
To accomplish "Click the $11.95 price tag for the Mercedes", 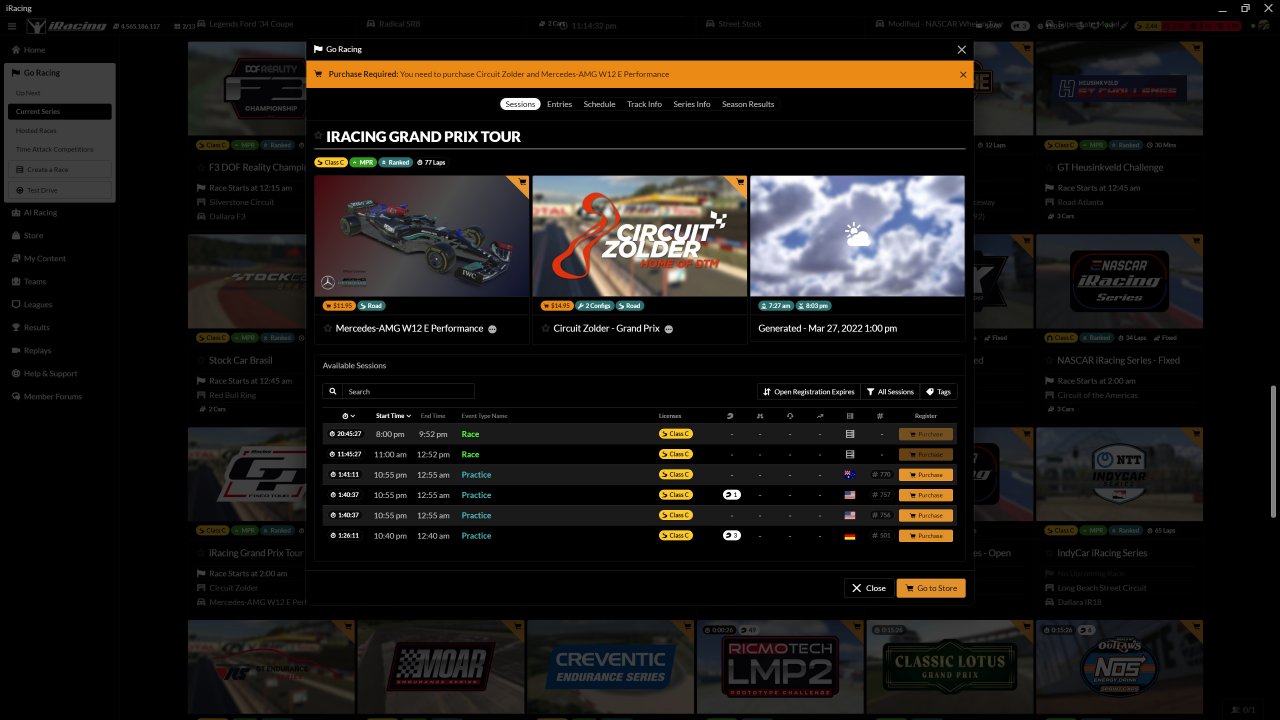I will tap(338, 306).
